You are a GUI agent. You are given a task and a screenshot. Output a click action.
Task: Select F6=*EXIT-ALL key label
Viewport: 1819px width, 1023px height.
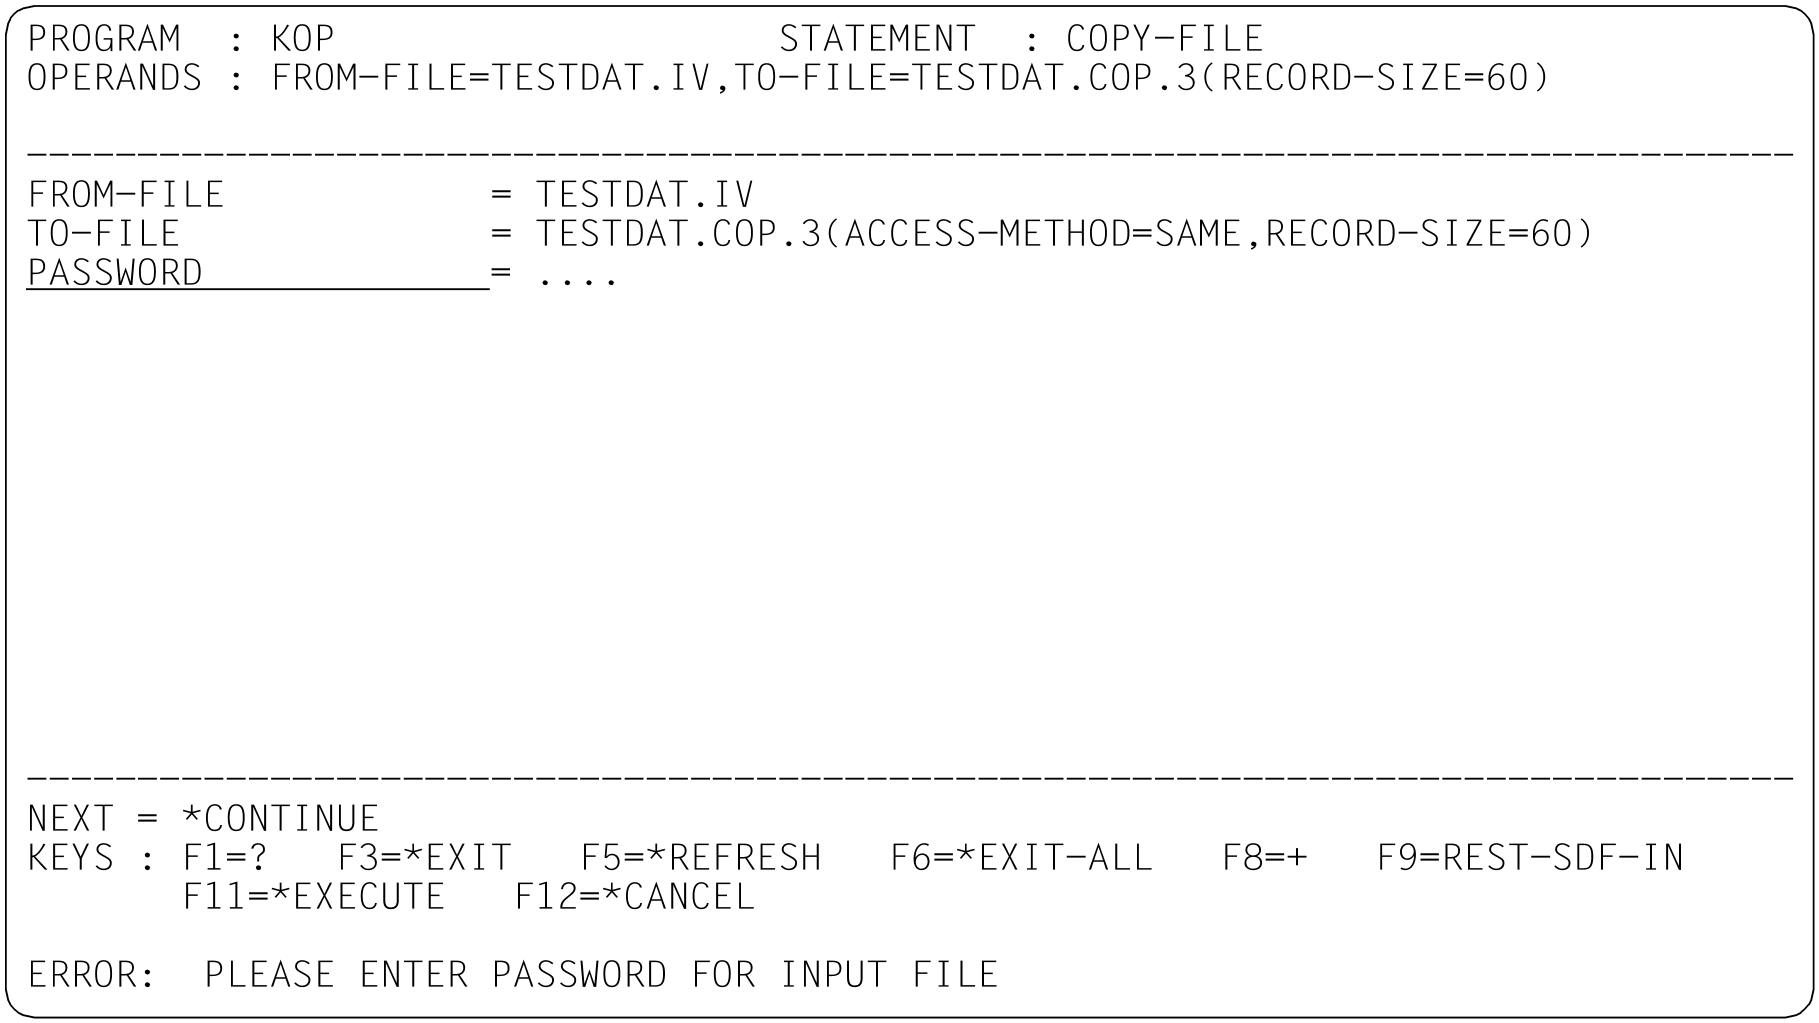pyautogui.click(x=1021, y=858)
